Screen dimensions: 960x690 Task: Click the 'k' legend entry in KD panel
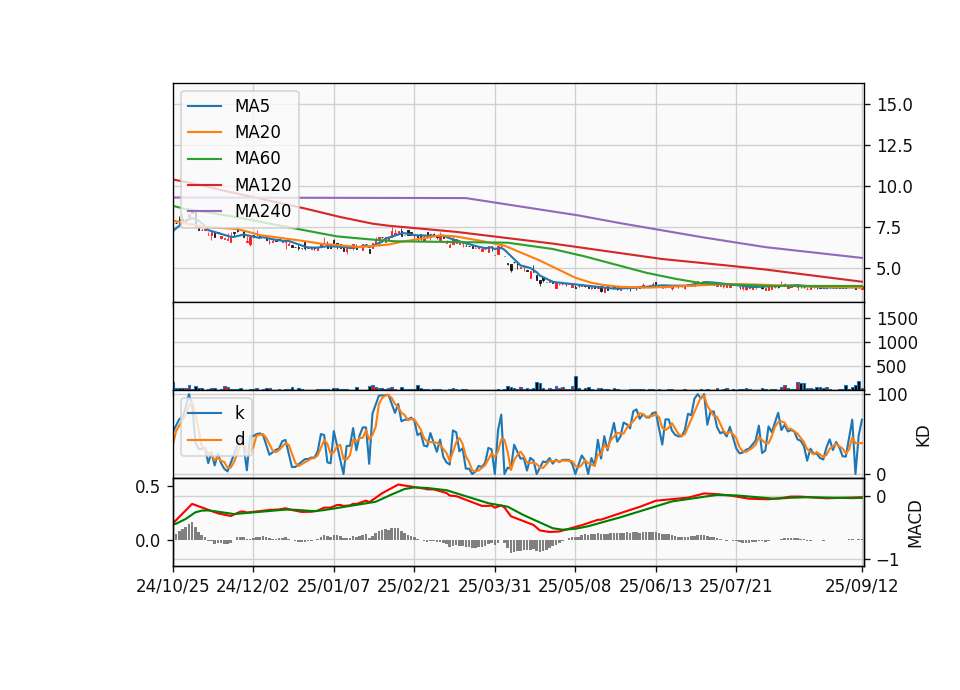point(239,413)
